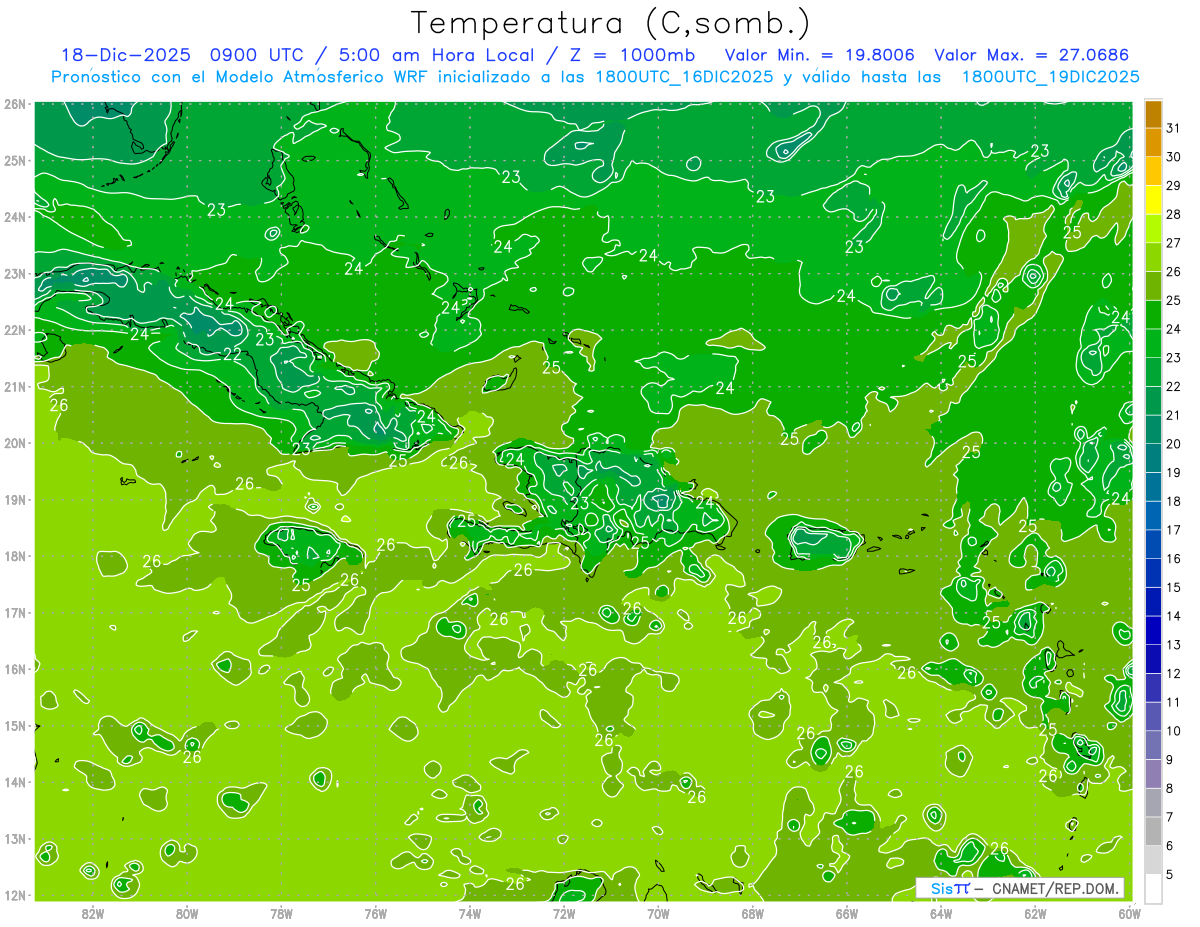Click the color scale's 10 label
1200x927 pixels.
[1174, 731]
